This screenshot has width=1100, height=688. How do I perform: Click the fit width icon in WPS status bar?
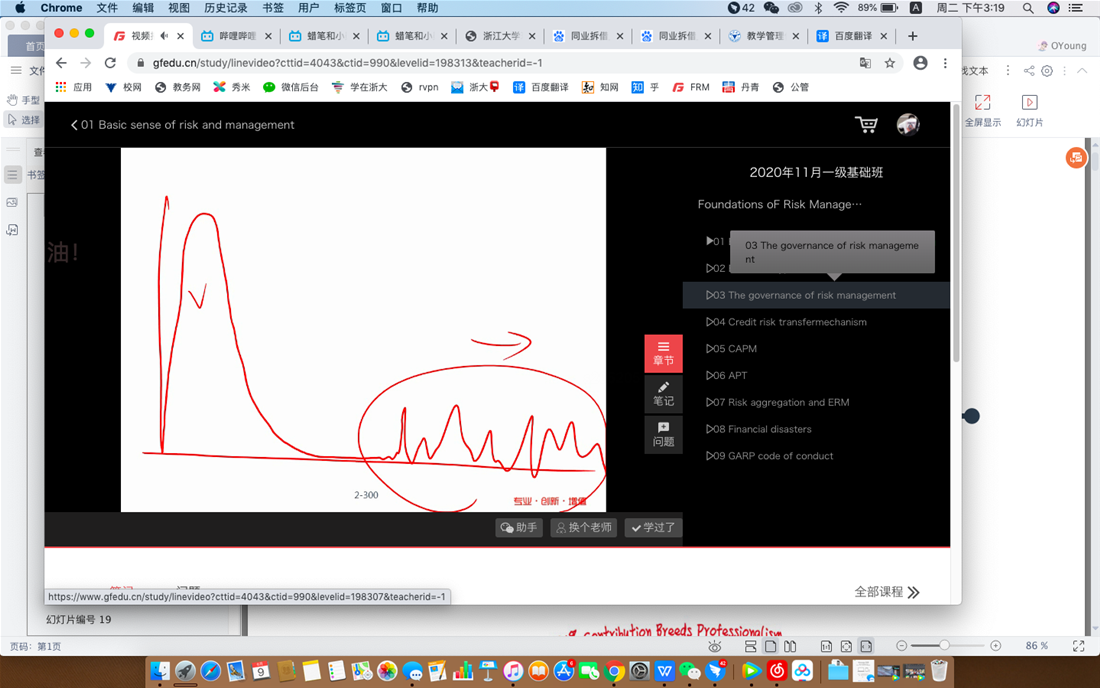866,646
